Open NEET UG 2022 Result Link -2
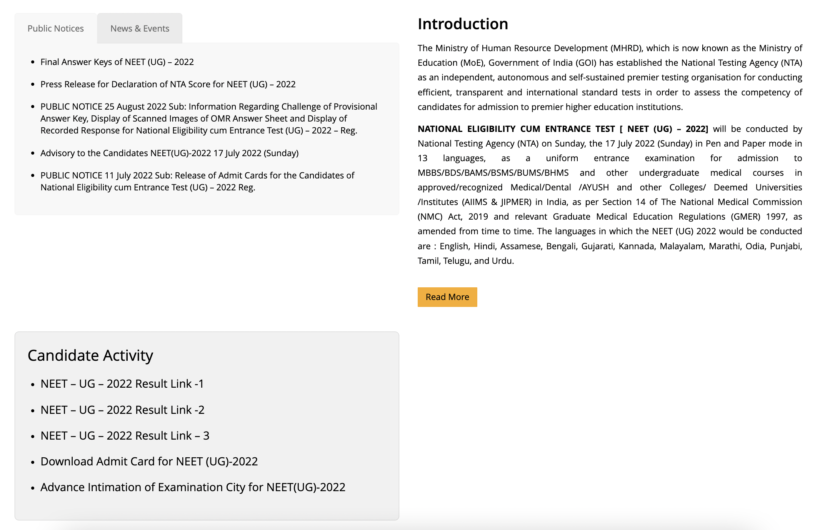820x530 pixels. tap(122, 410)
